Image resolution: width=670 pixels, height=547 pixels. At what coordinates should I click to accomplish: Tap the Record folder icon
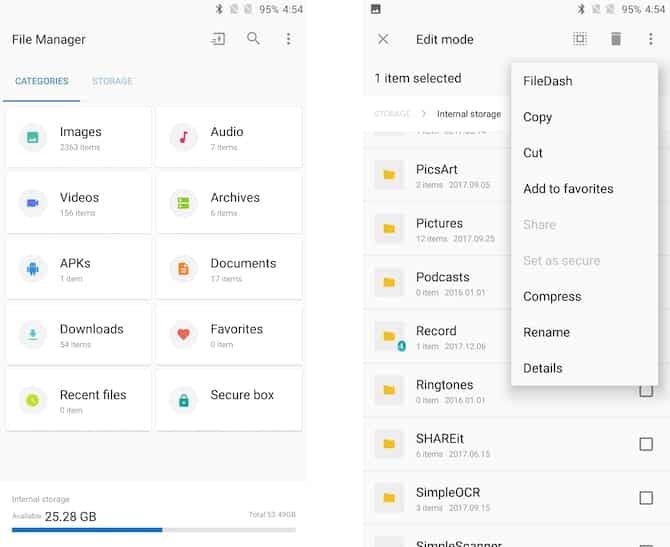pos(389,336)
